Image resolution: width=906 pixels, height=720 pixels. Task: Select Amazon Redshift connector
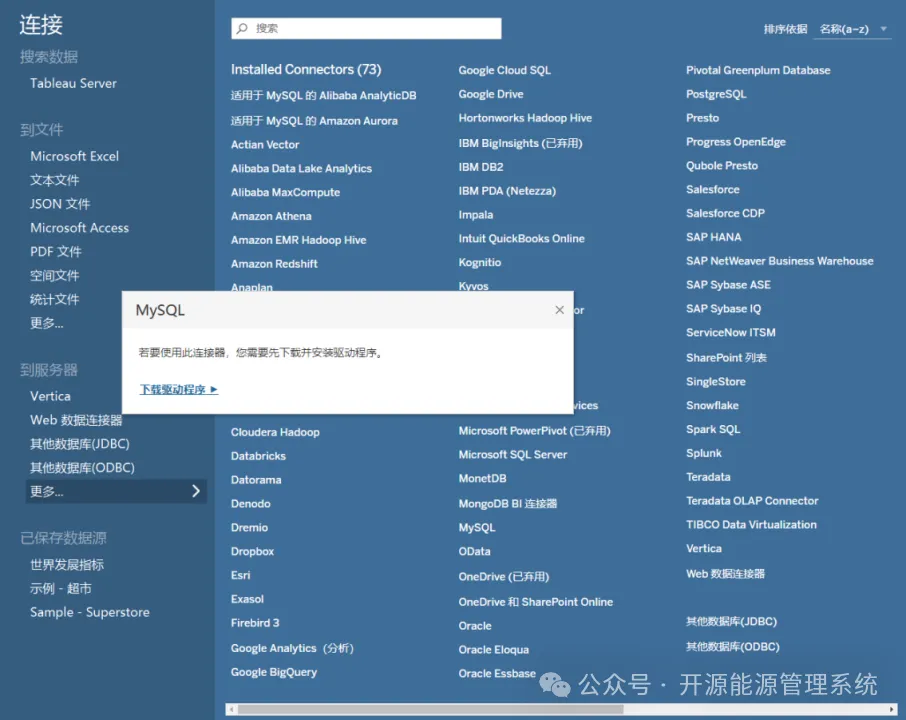274,263
